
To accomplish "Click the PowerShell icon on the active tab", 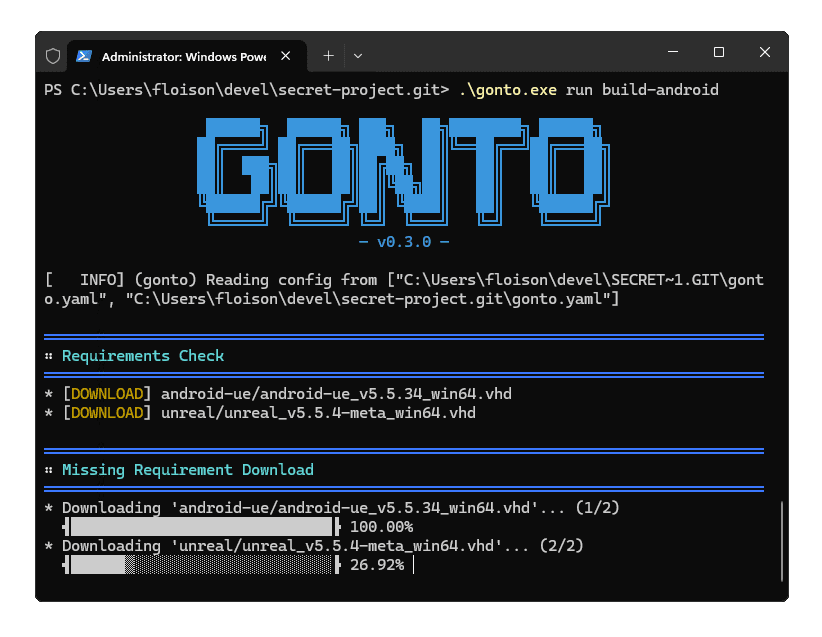I will (86, 55).
